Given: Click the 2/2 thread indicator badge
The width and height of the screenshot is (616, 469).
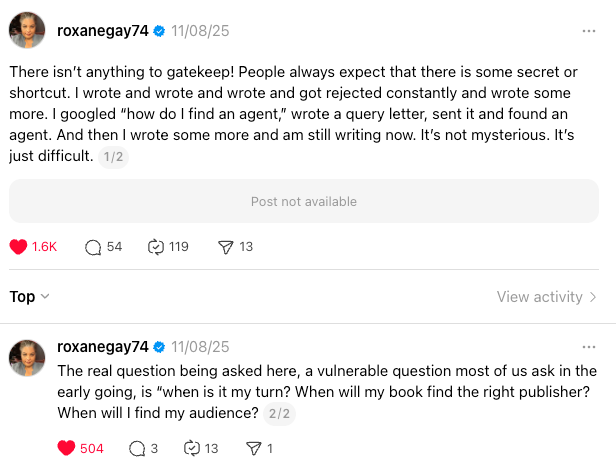Looking at the screenshot, I should [x=279, y=413].
